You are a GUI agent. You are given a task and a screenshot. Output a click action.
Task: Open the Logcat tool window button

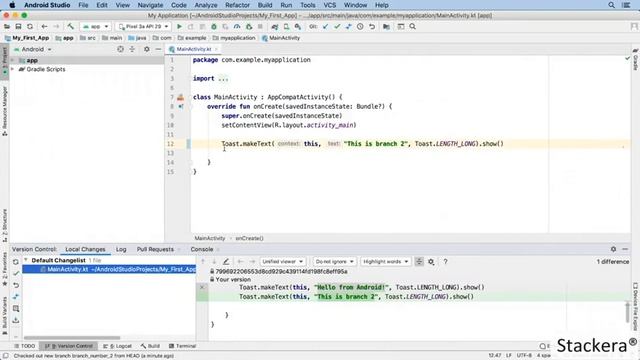click(x=118, y=346)
